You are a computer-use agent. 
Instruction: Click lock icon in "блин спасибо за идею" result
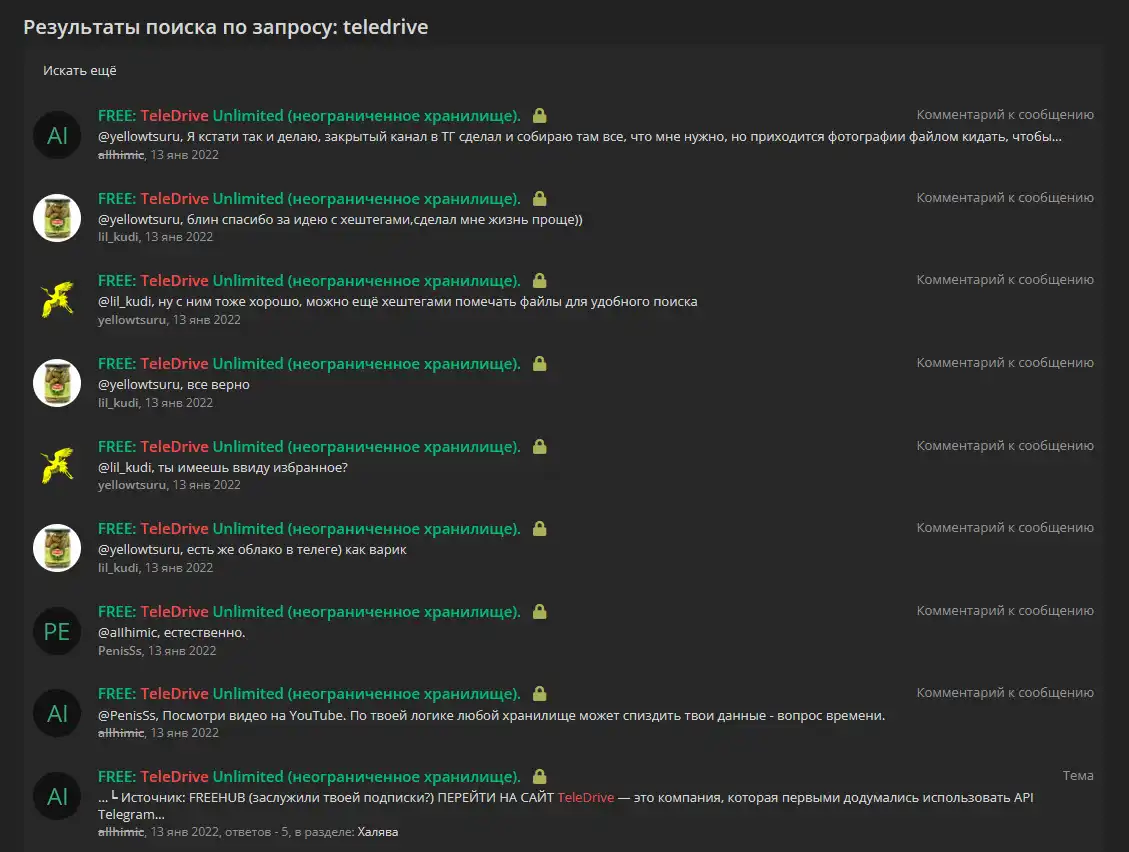539,198
